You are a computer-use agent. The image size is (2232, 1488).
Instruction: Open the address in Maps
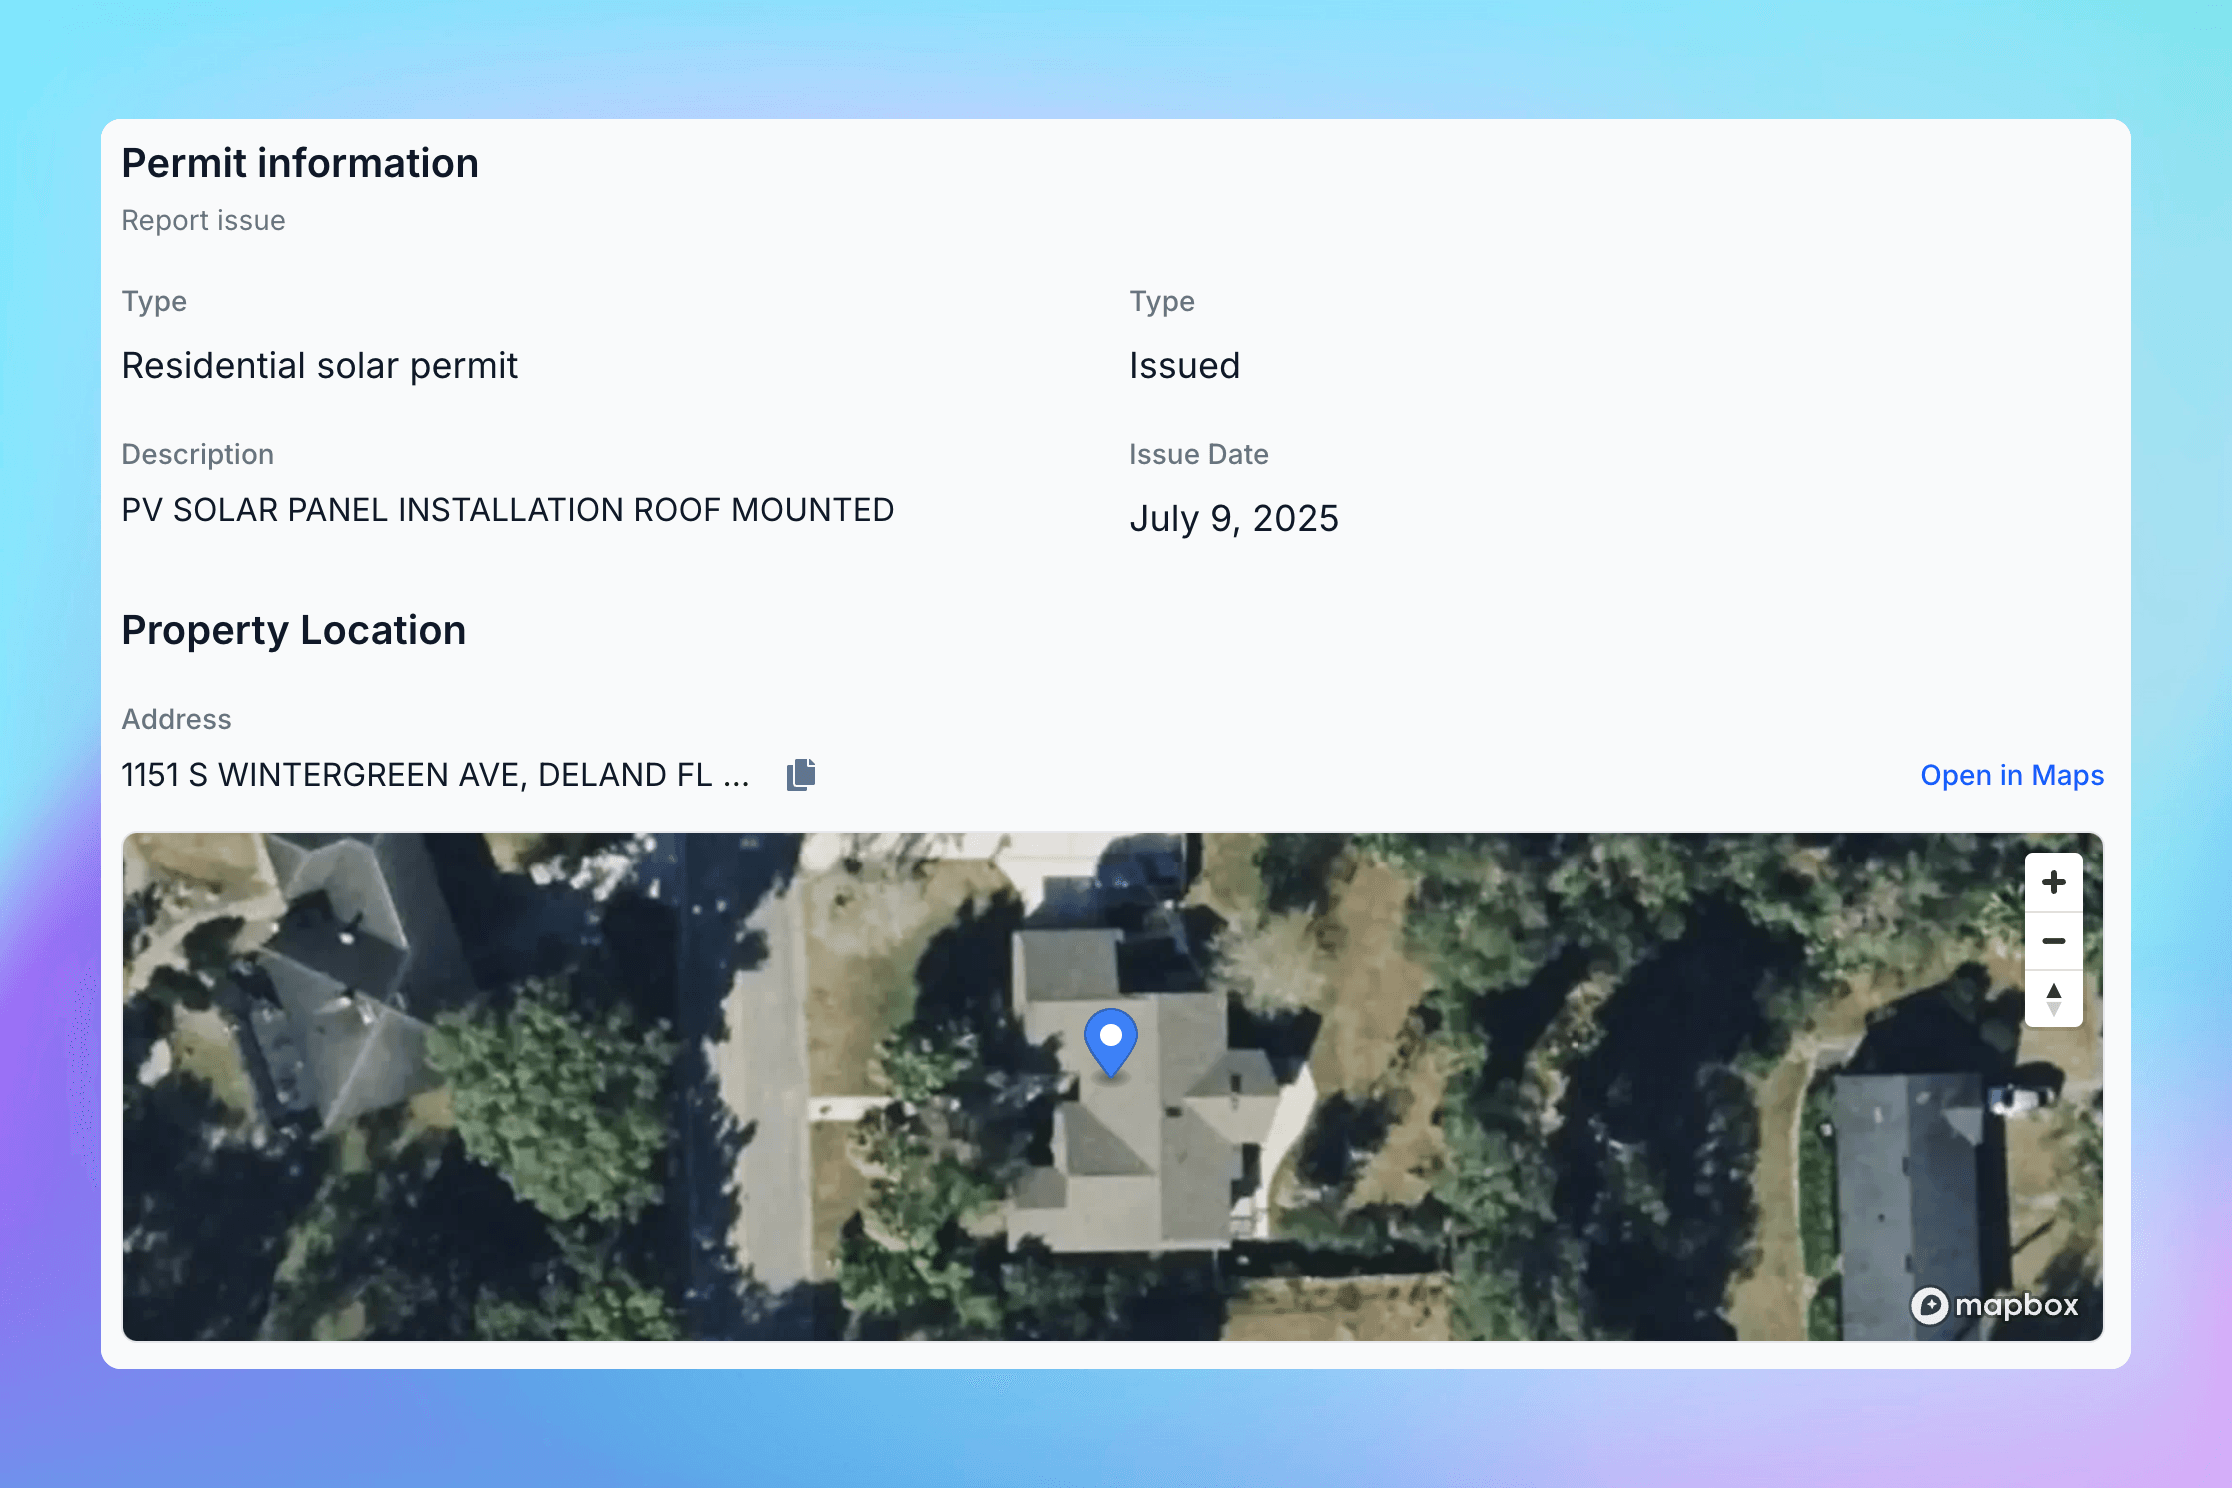coord(2011,775)
